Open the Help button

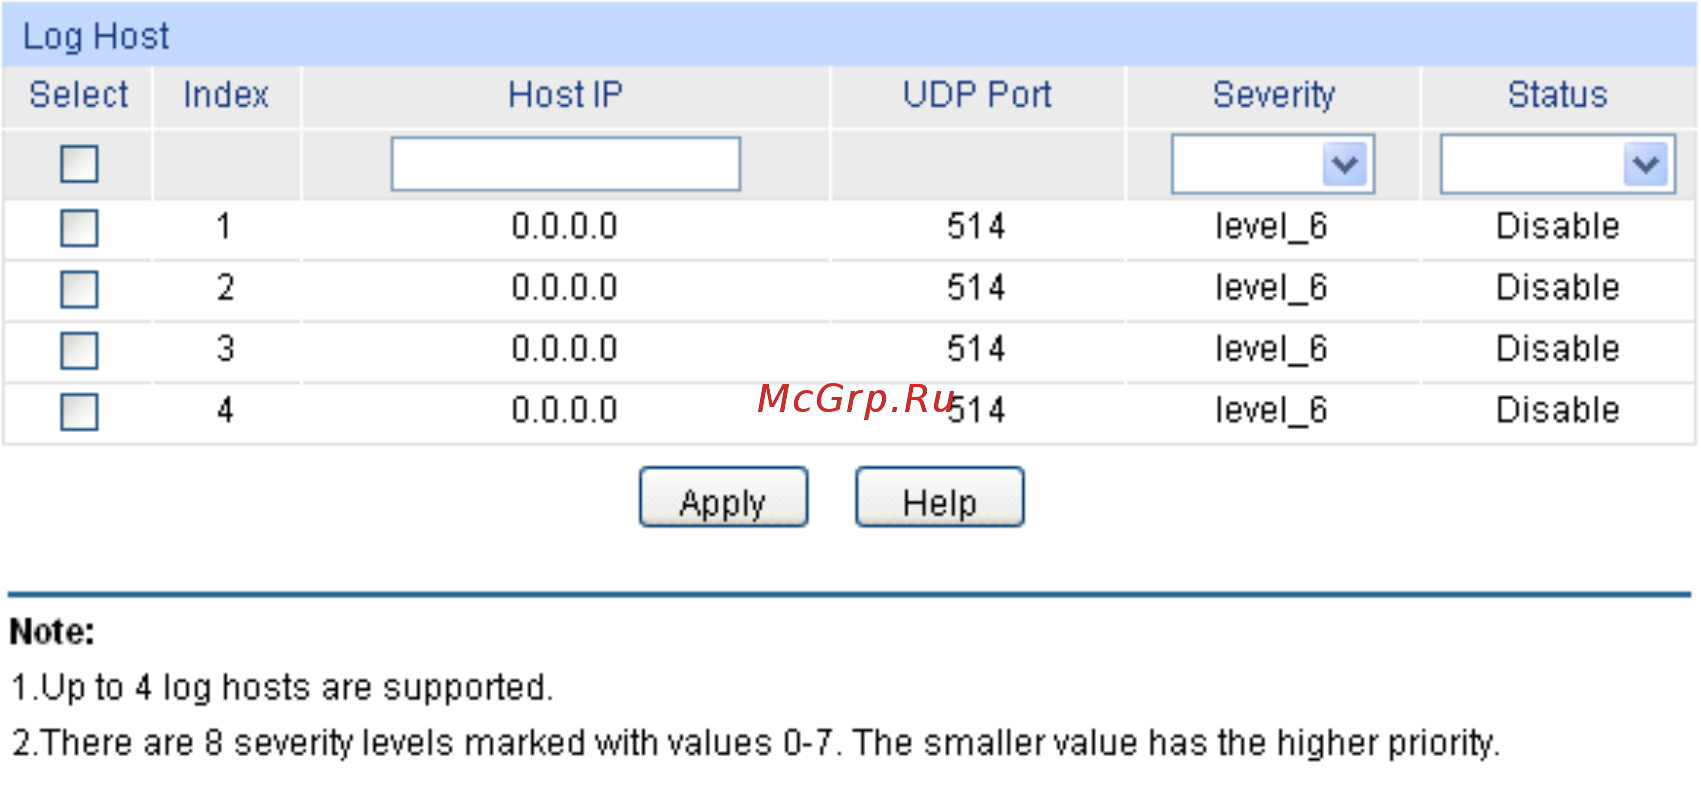939,497
